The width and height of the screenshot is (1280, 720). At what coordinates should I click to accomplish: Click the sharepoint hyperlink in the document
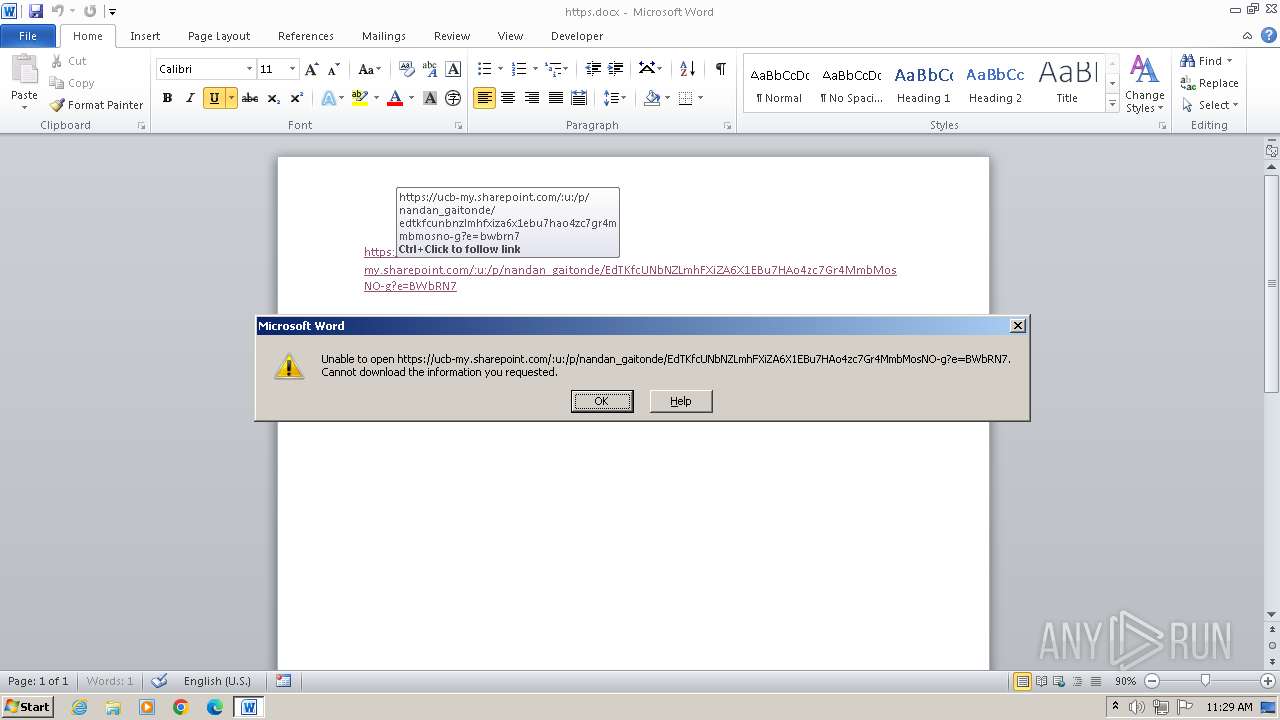pos(630,271)
